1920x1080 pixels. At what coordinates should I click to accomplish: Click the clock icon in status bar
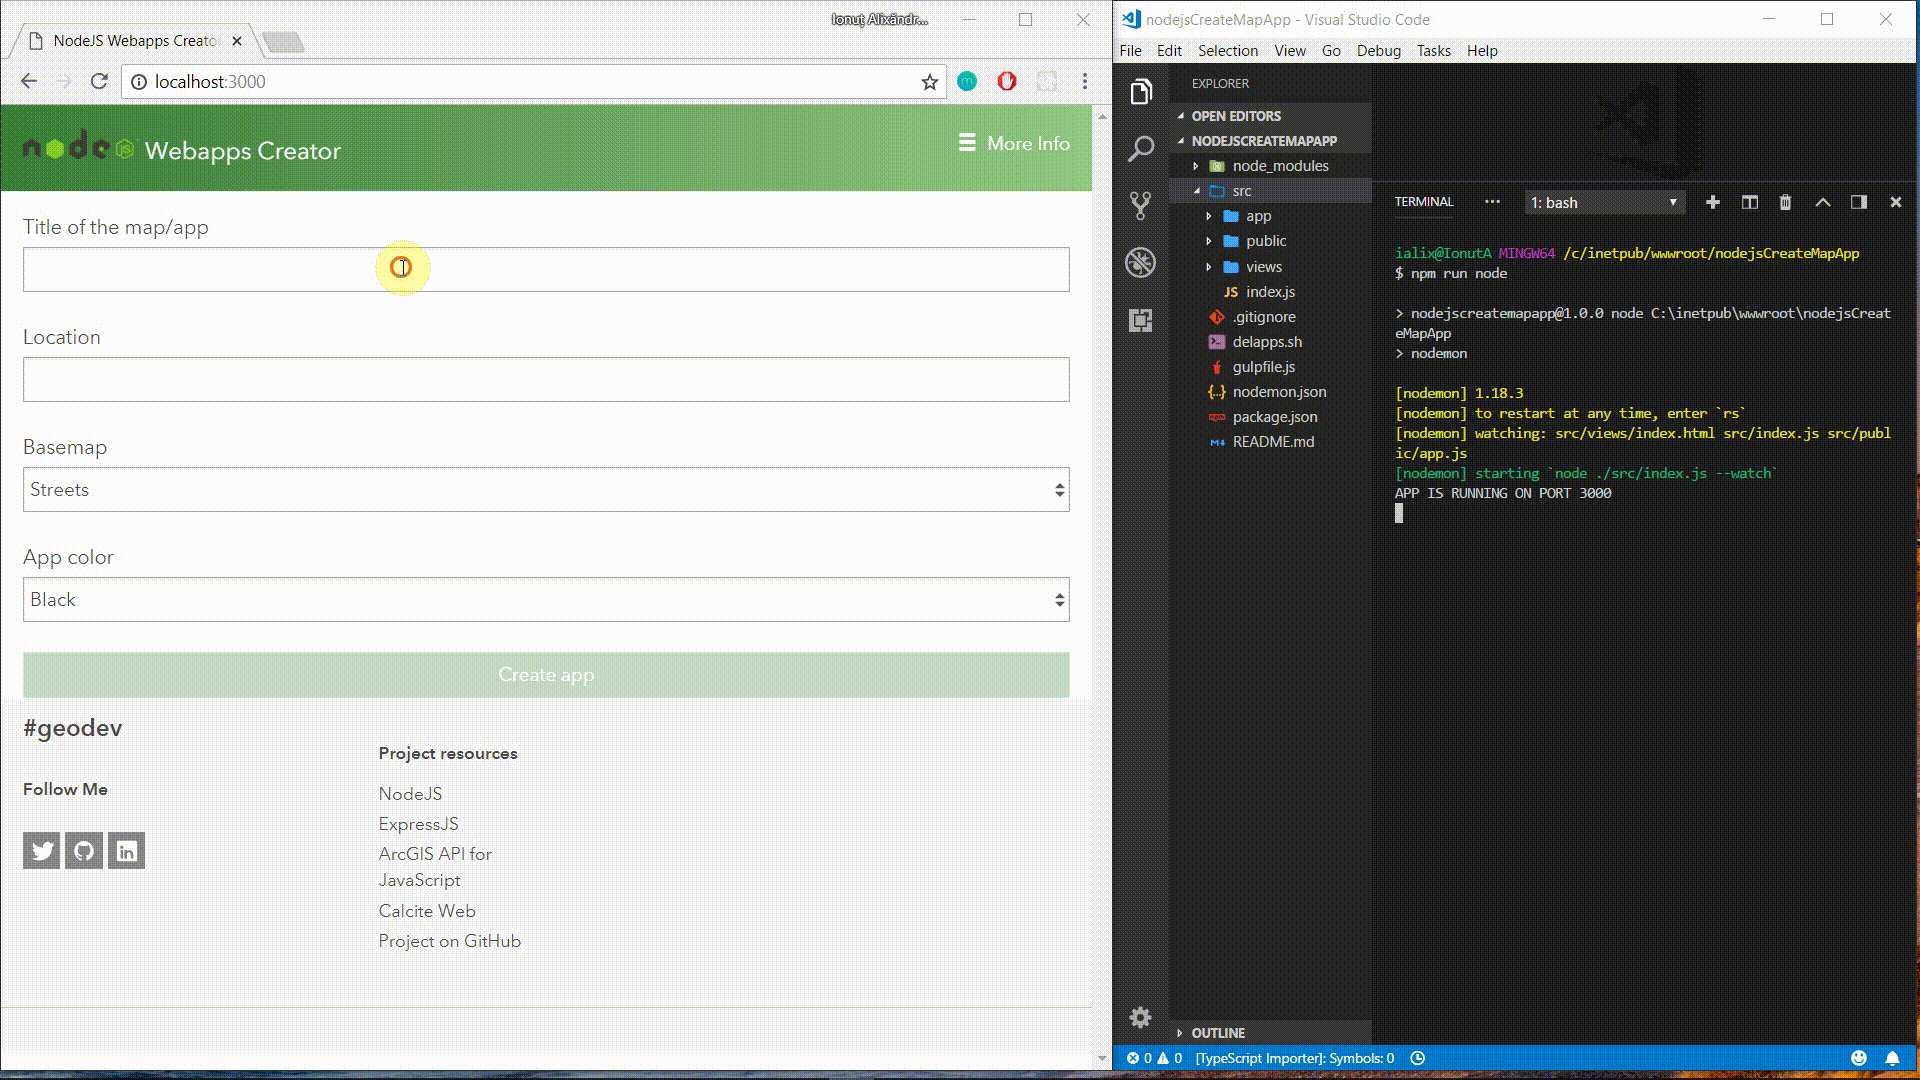pos(1418,1058)
